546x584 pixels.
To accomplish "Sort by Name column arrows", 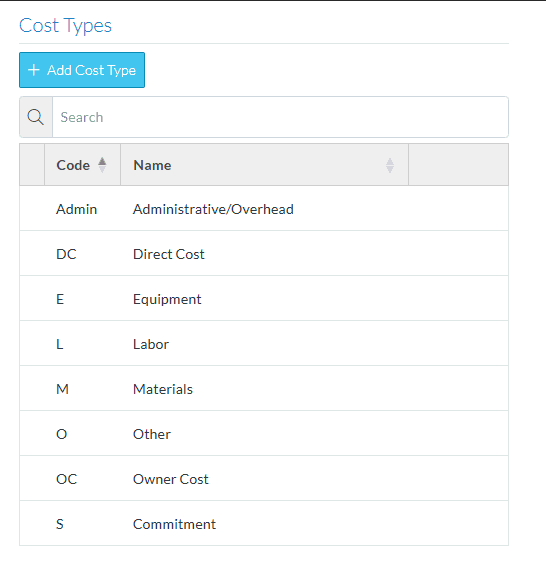I will tap(390, 165).
